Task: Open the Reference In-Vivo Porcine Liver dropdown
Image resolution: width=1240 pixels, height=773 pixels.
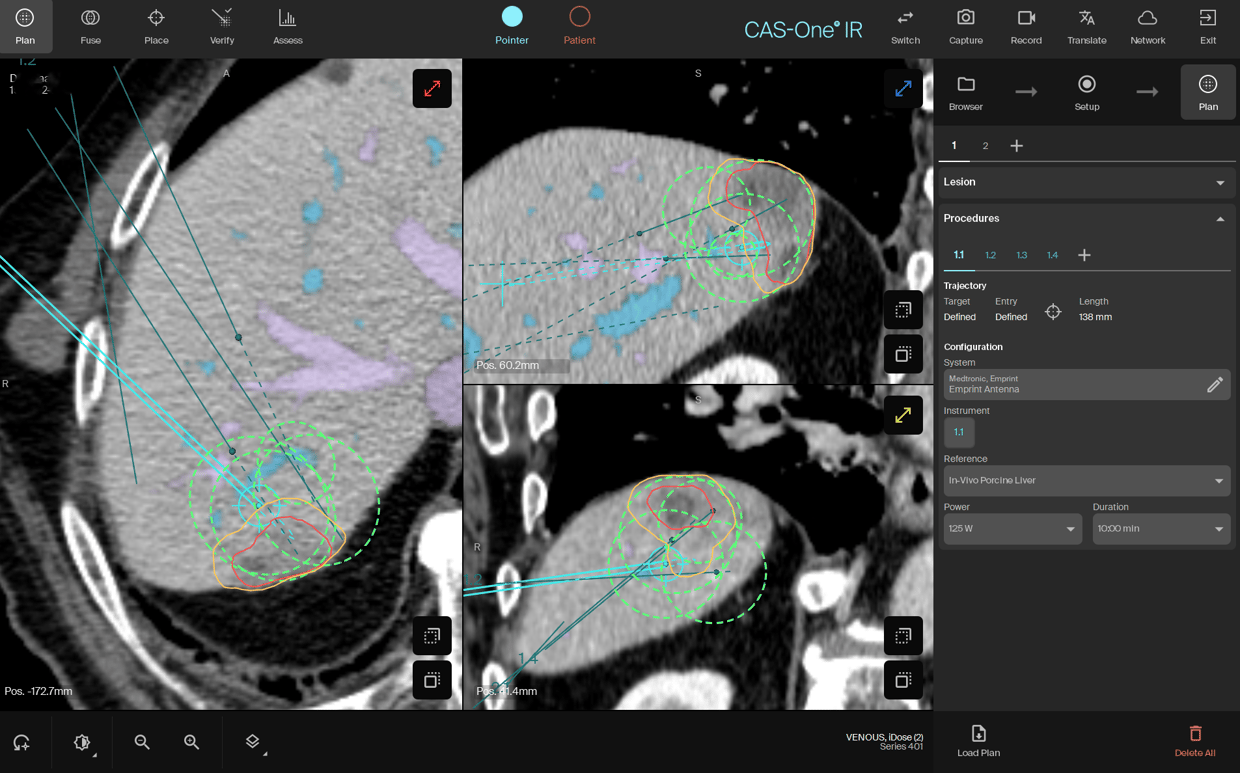Action: coord(1086,481)
